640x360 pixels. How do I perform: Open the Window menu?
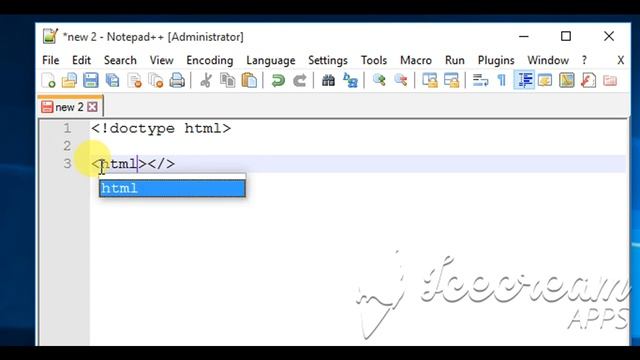tap(548, 60)
